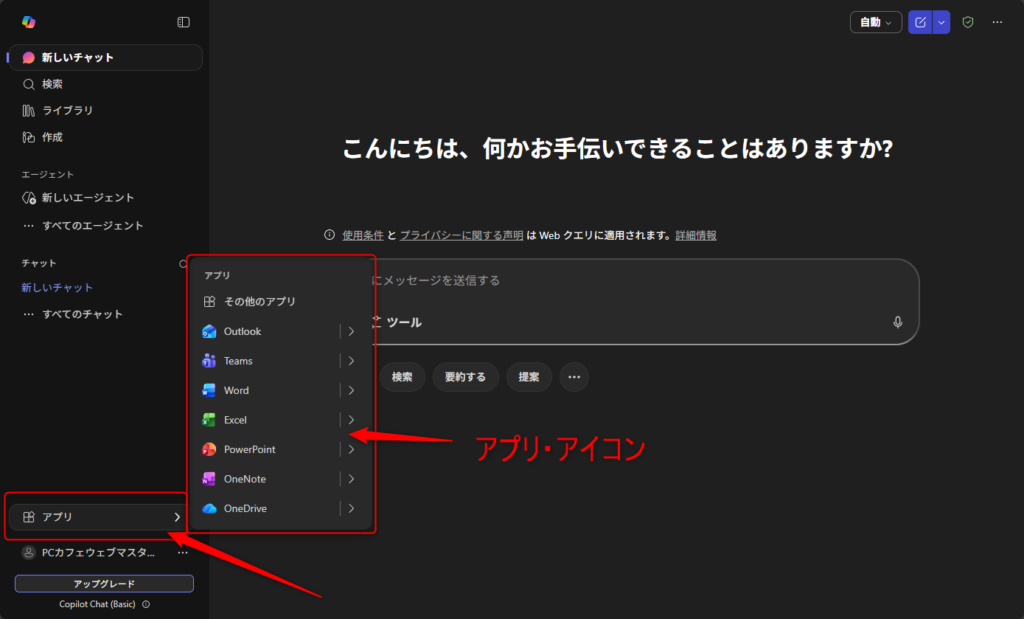Viewport: 1024px width, 619px height.
Task: Expand the arrow next to new chat button
Action: [x=941, y=22]
